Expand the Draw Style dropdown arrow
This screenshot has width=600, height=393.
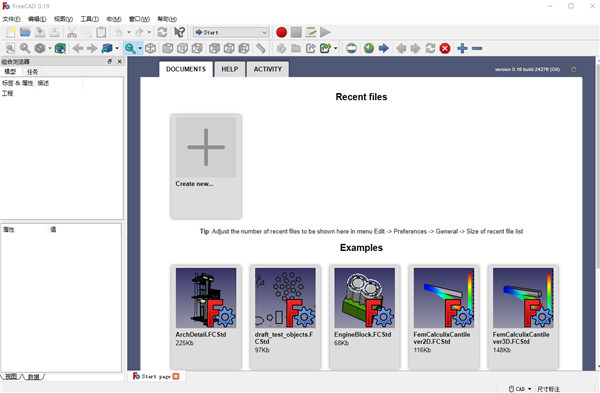click(50, 48)
